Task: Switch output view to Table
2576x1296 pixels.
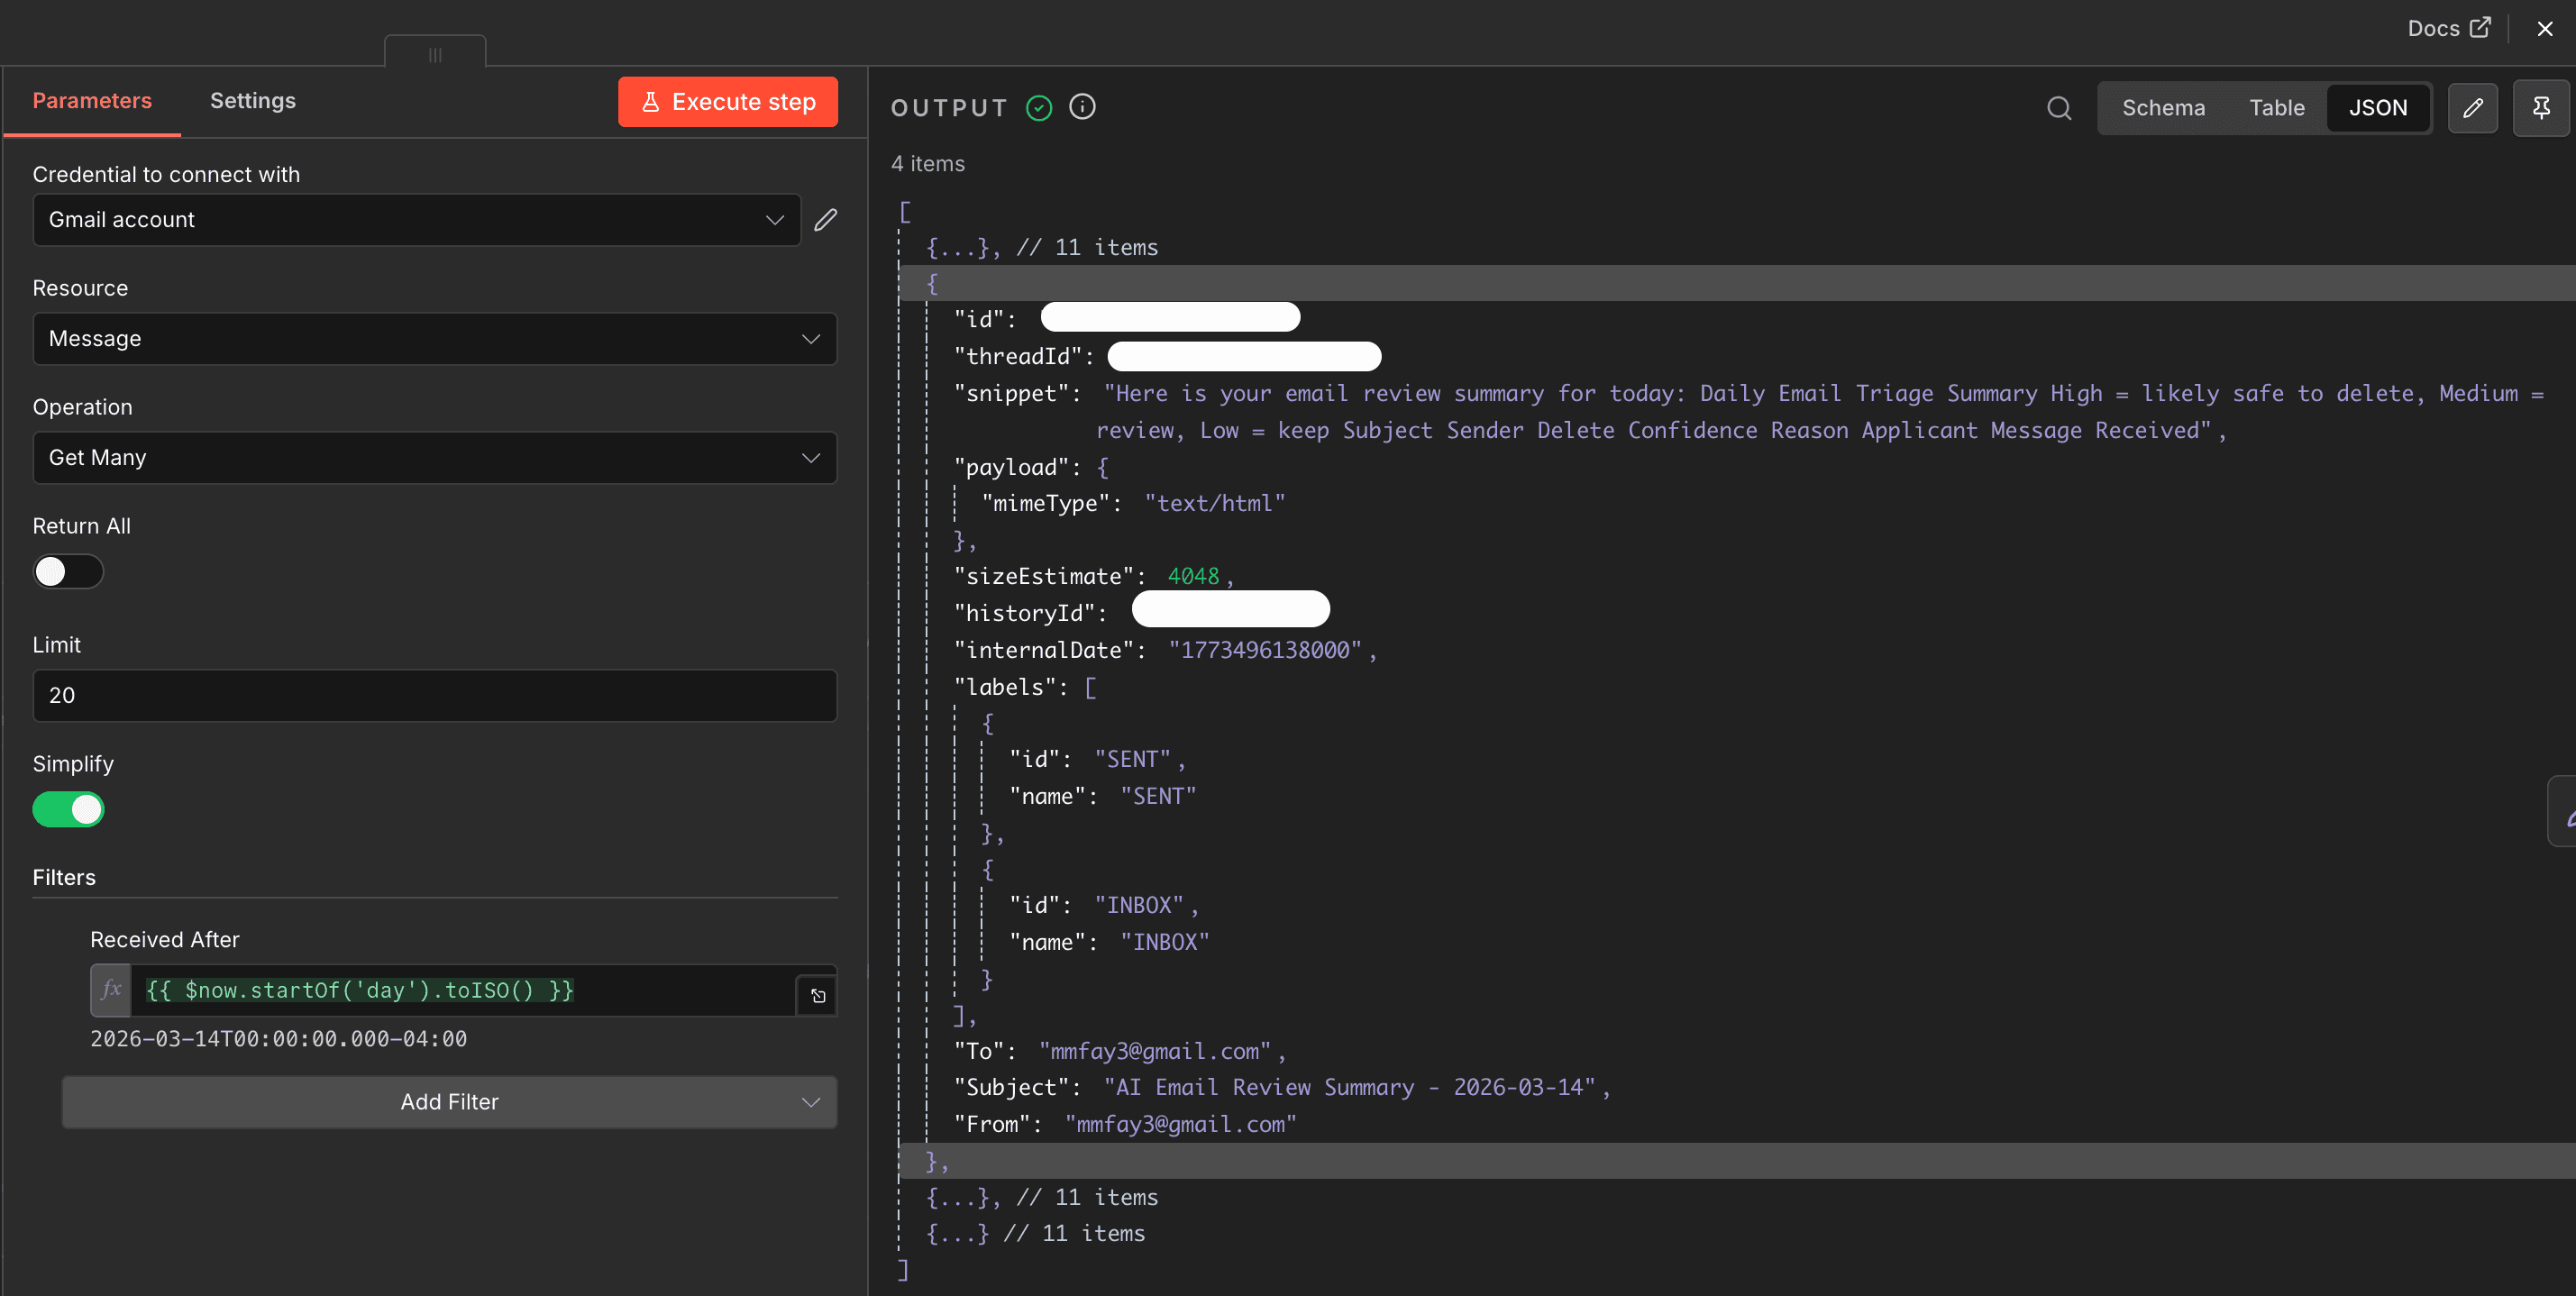Action: tap(2276, 108)
